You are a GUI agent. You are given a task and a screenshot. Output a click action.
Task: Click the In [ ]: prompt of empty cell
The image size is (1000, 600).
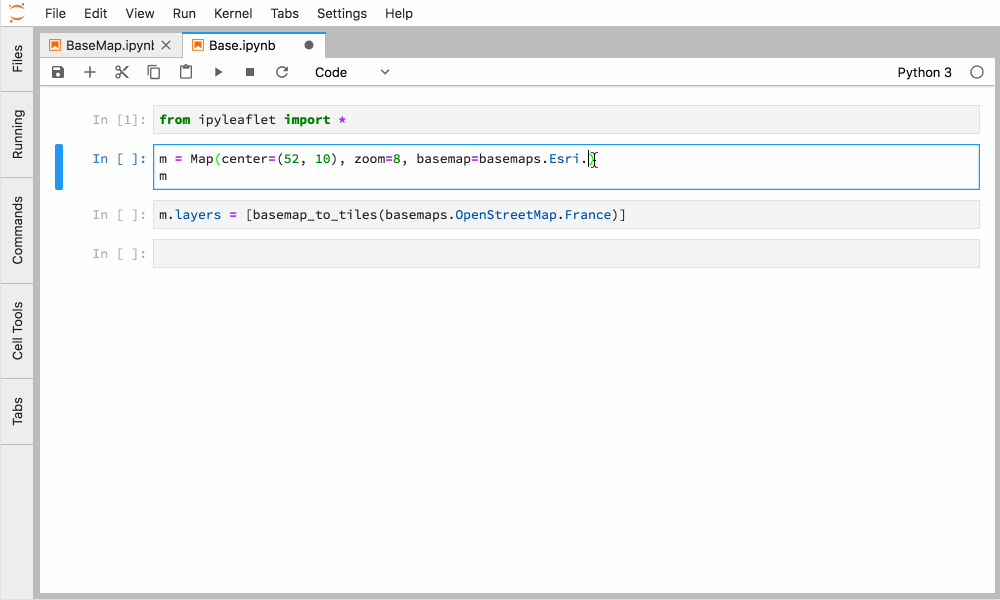(119, 254)
